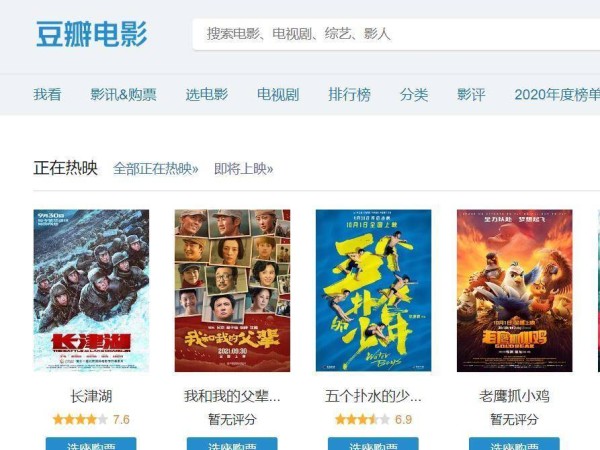Open 长津湖 movie poster

(x=91, y=290)
